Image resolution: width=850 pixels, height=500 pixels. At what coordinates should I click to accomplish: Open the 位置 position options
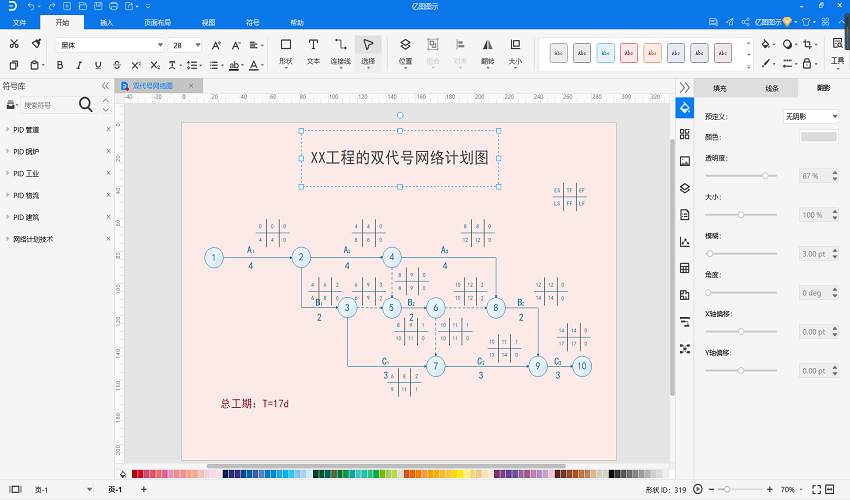pos(405,52)
